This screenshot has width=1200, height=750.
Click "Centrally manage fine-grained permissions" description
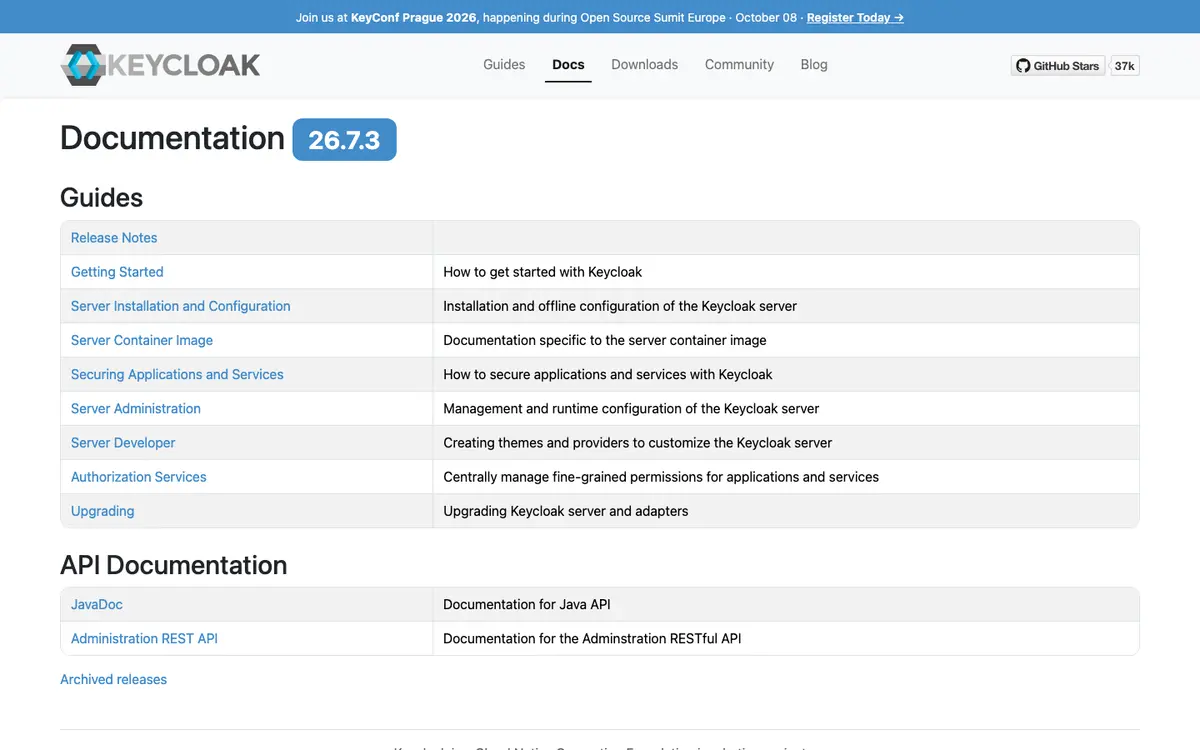[x=661, y=477]
